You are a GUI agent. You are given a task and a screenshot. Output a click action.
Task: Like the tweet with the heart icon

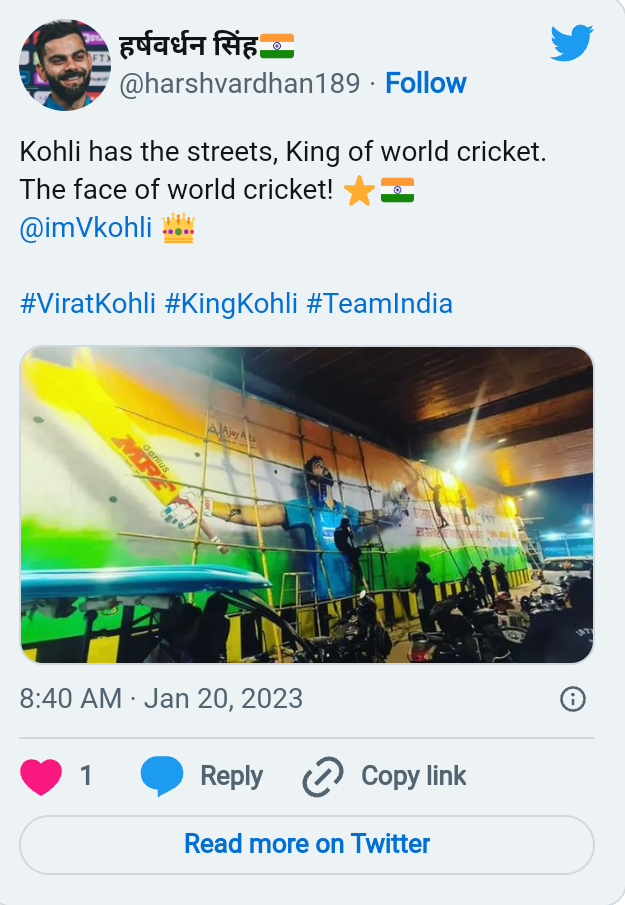pos(41,776)
